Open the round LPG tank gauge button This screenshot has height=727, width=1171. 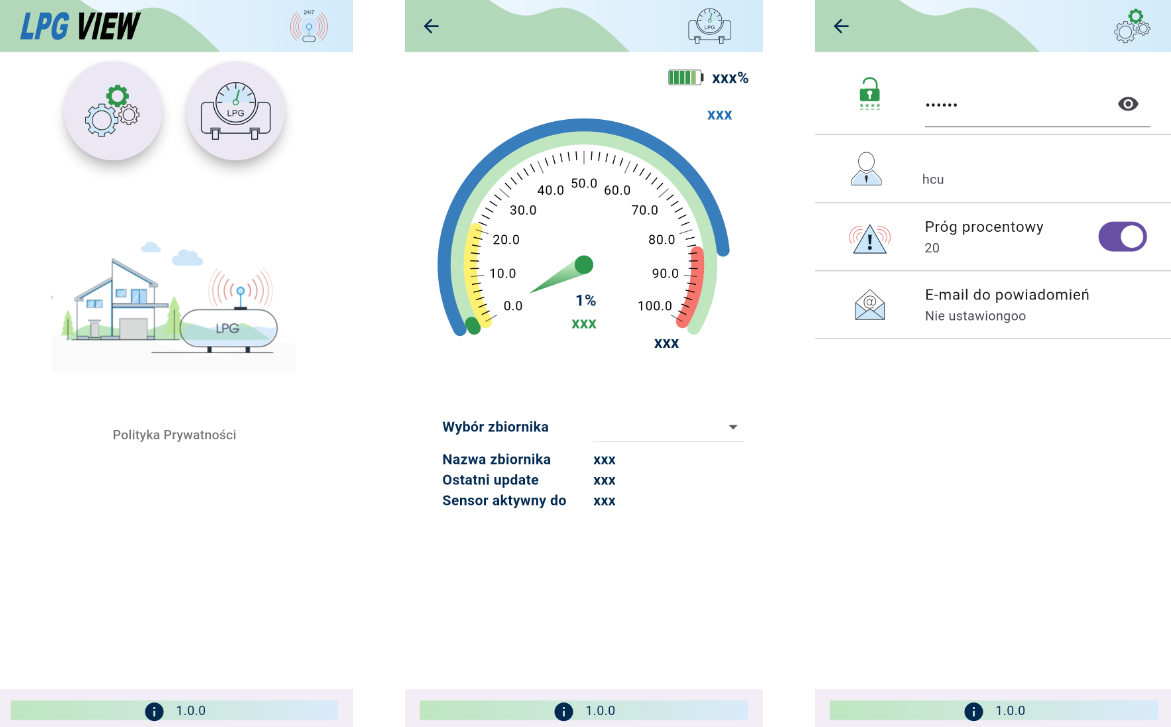[236, 111]
